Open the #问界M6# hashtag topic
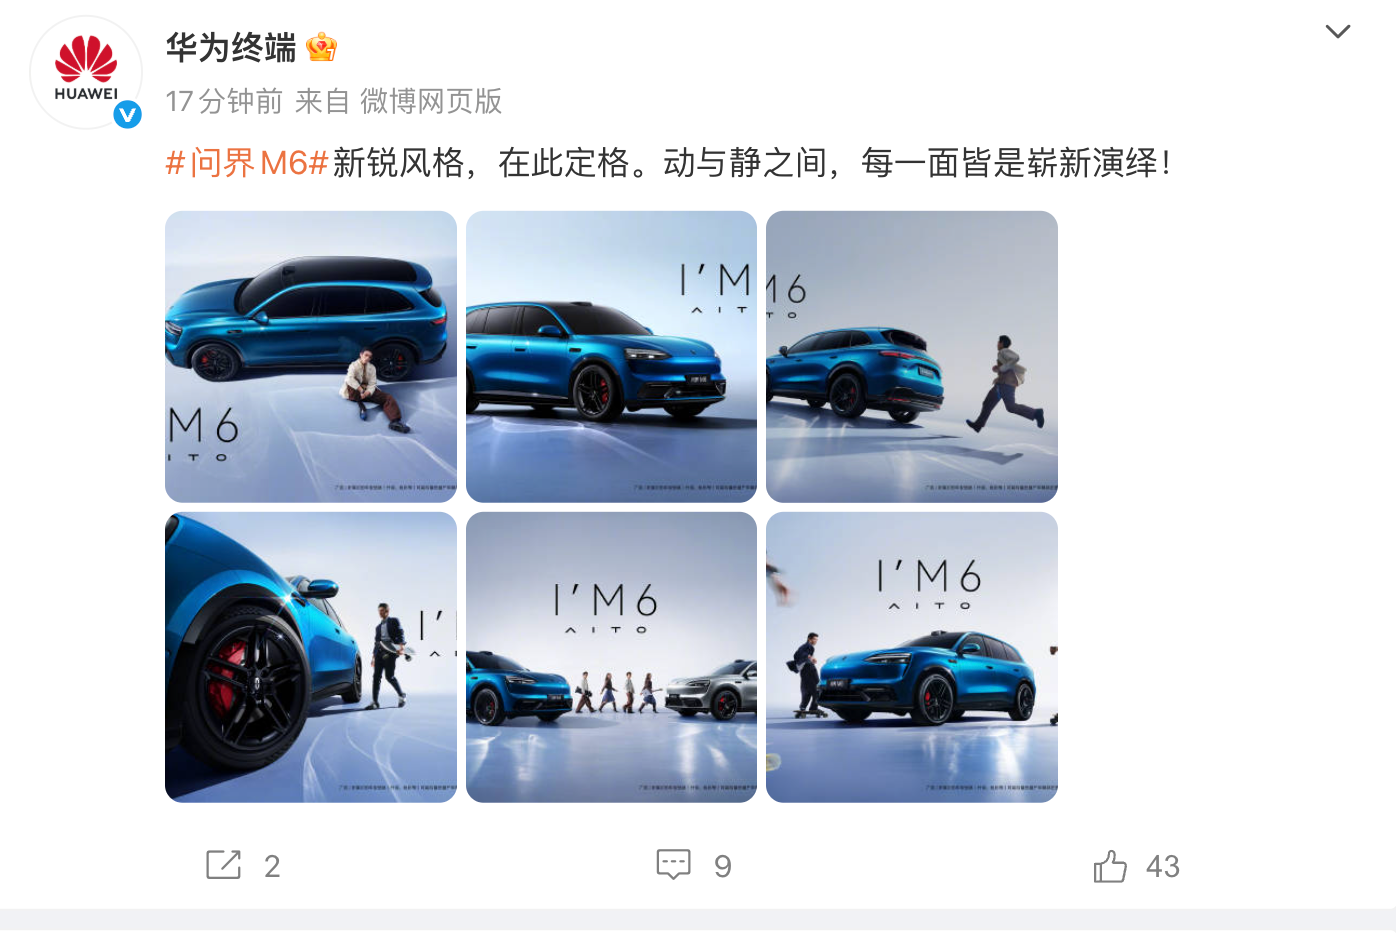Viewport: 1396px width, 942px height. coord(247,162)
